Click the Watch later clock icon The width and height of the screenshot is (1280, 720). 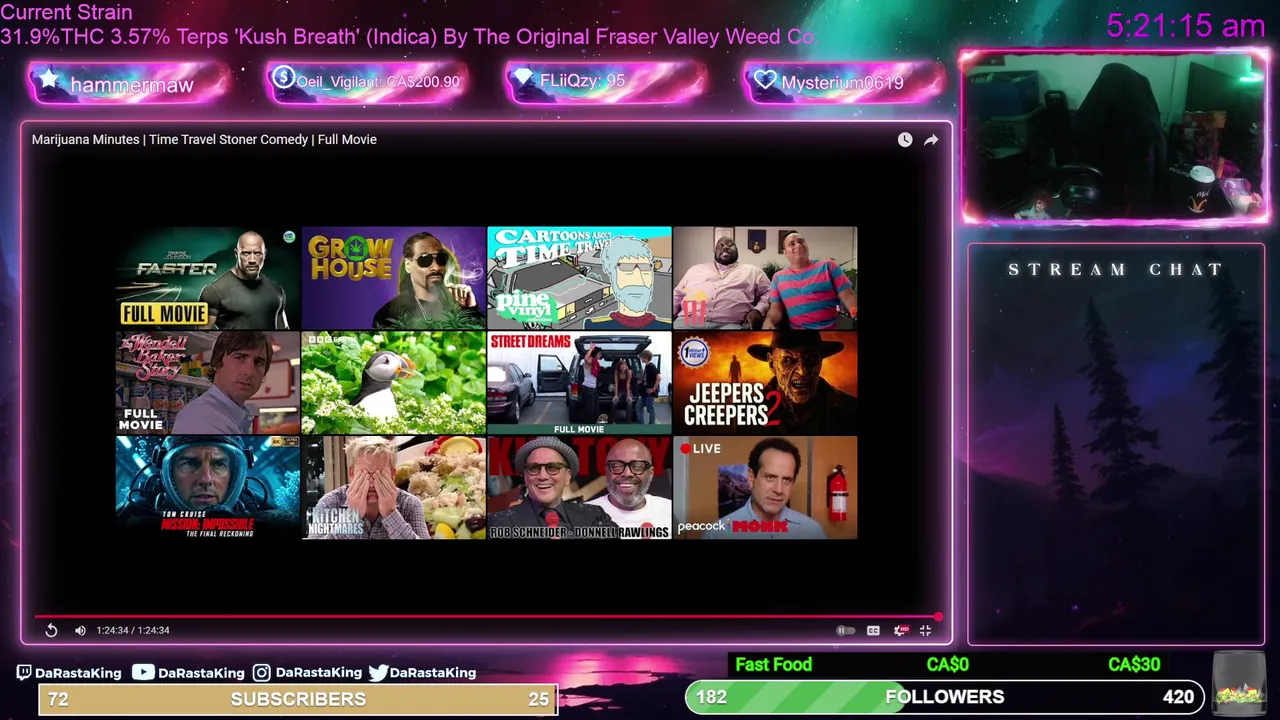click(904, 140)
